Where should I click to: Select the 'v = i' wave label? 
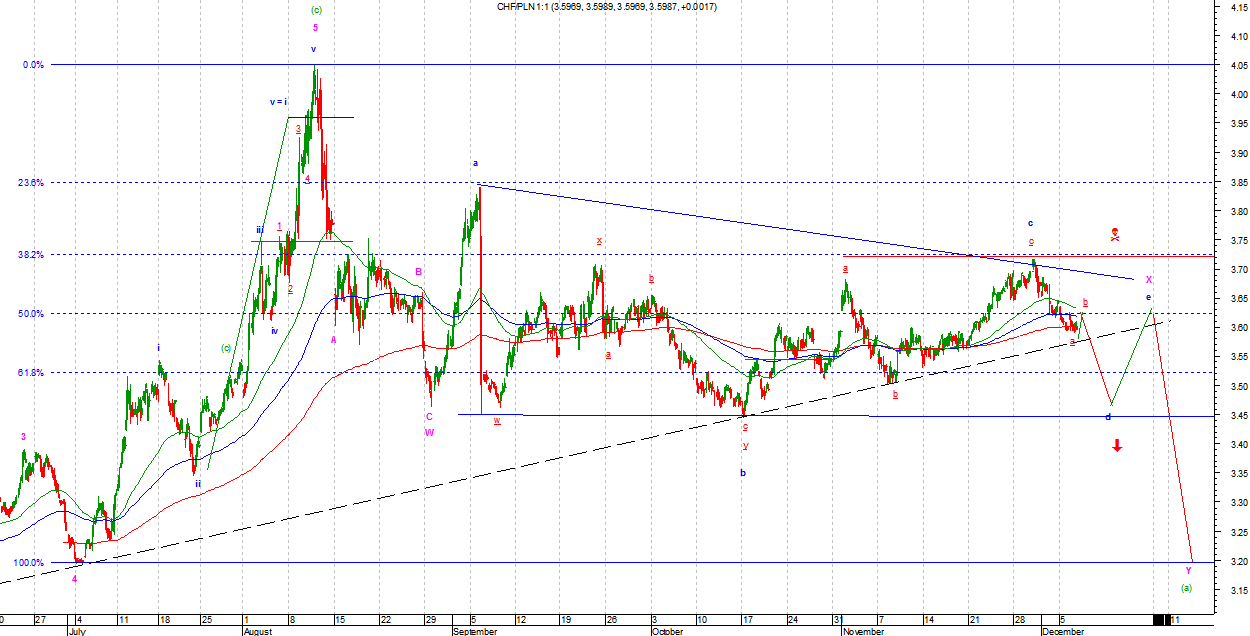click(x=278, y=102)
